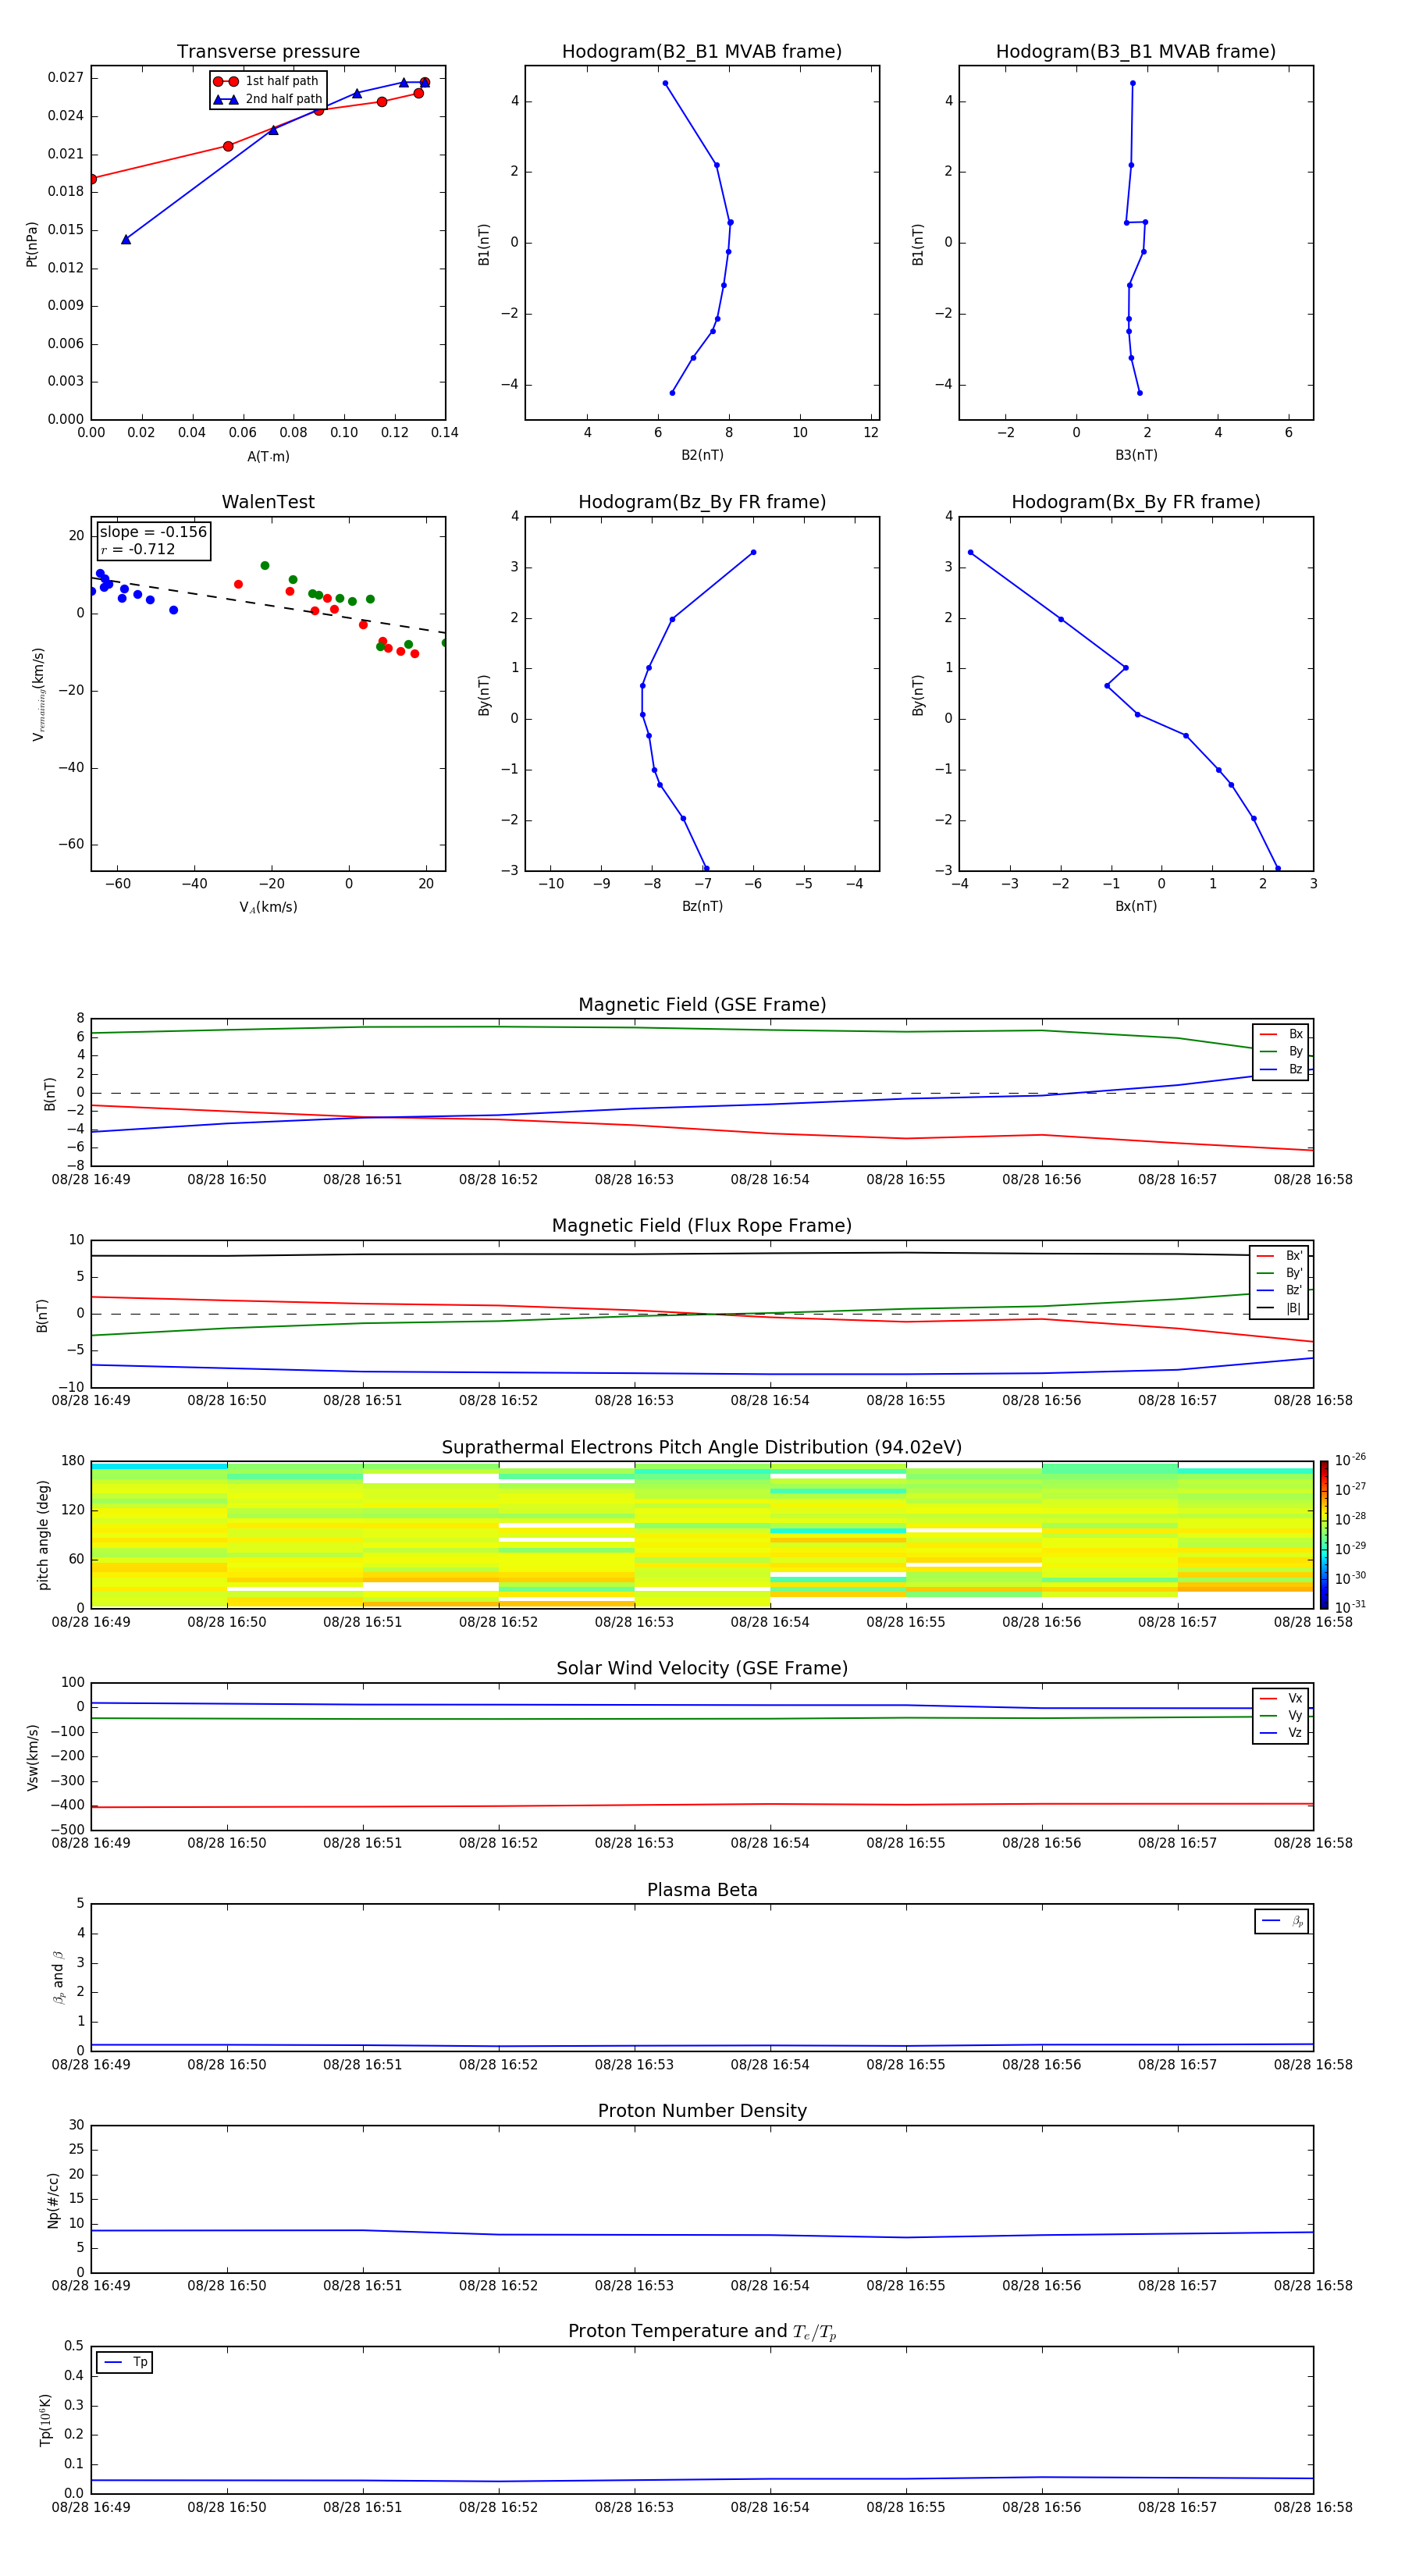Image resolution: width=1405 pixels, height=2576 pixels.
Task: Click the By' entry in Flux Rope legend
Action: [1279, 1273]
